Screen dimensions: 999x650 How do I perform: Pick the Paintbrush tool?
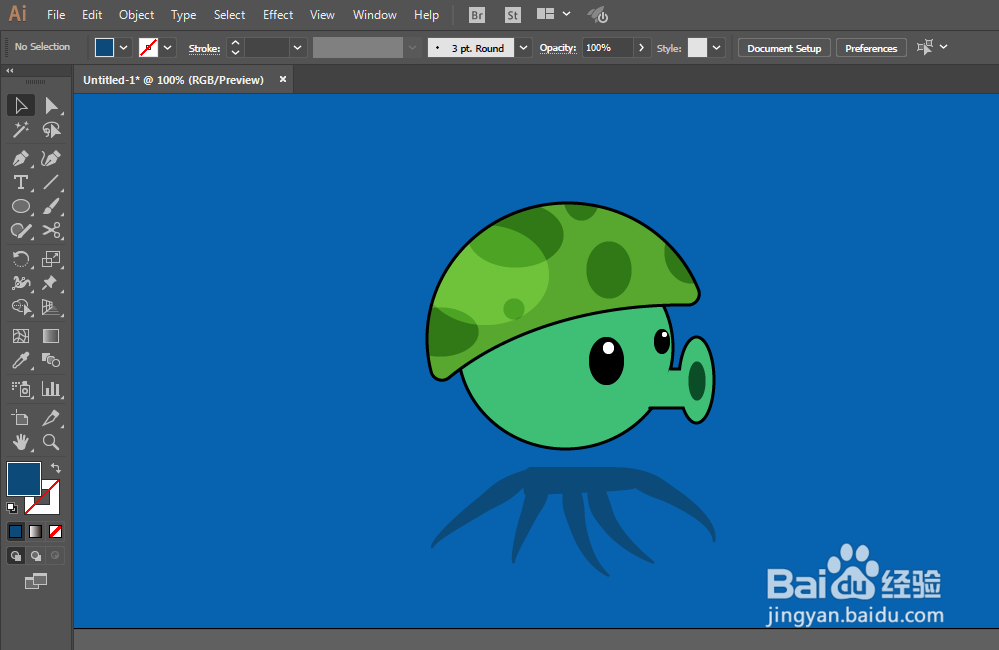pos(51,206)
